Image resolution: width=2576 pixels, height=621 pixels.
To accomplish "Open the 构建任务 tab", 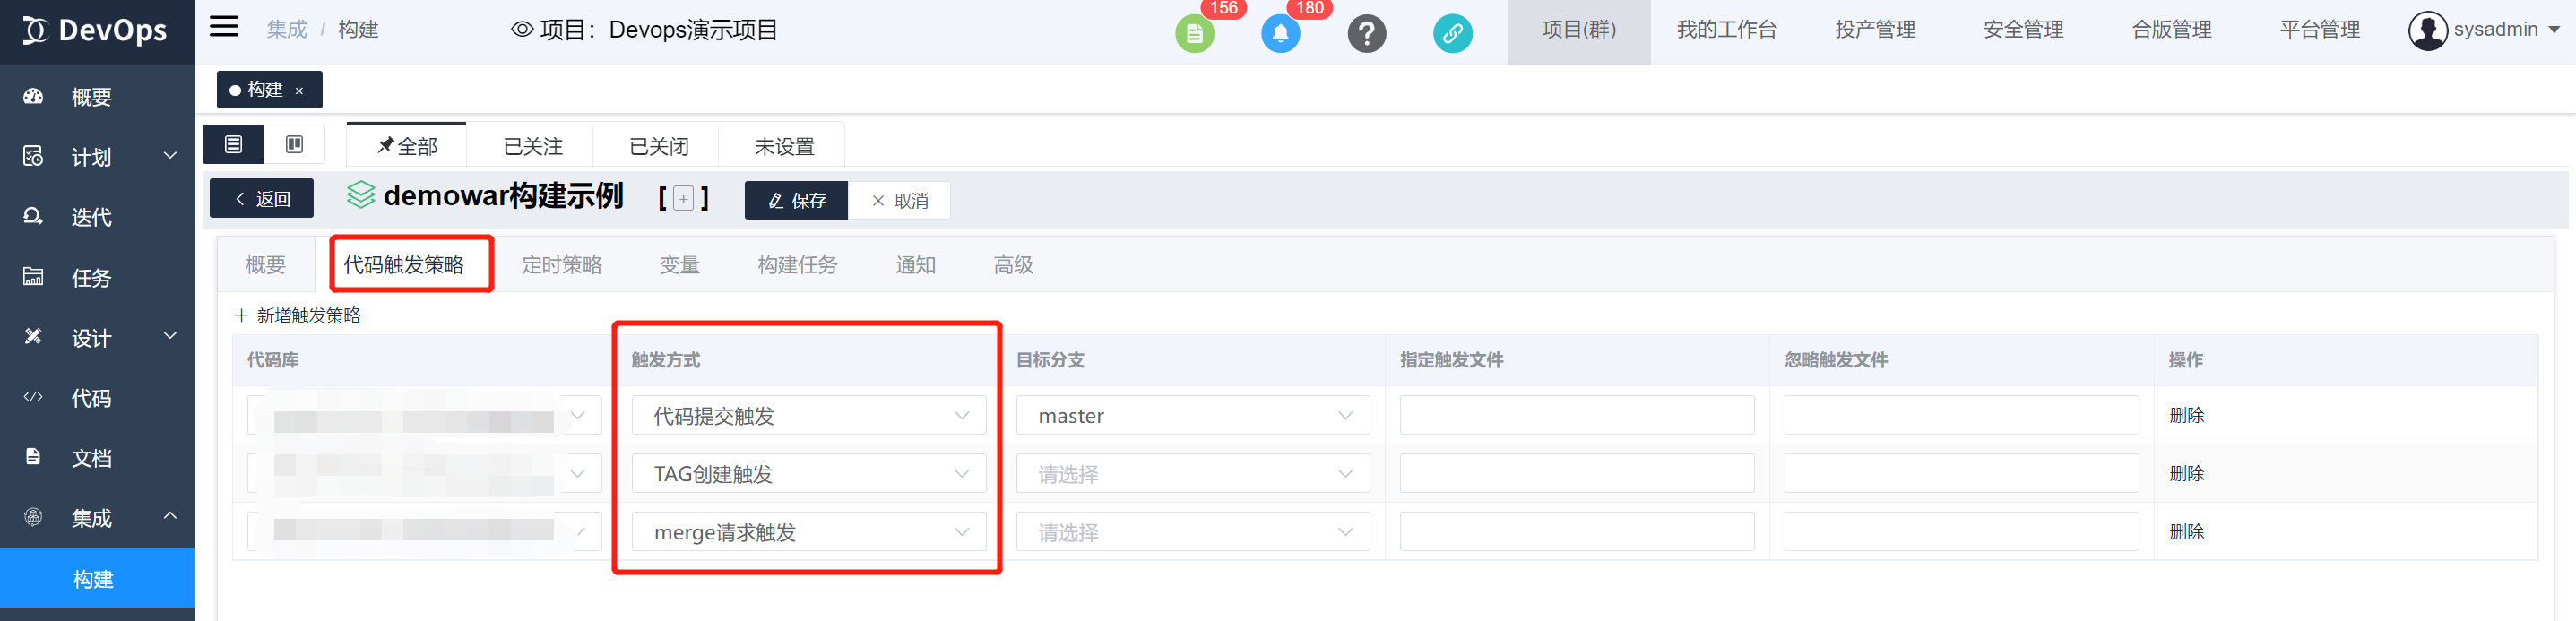I will click(797, 265).
